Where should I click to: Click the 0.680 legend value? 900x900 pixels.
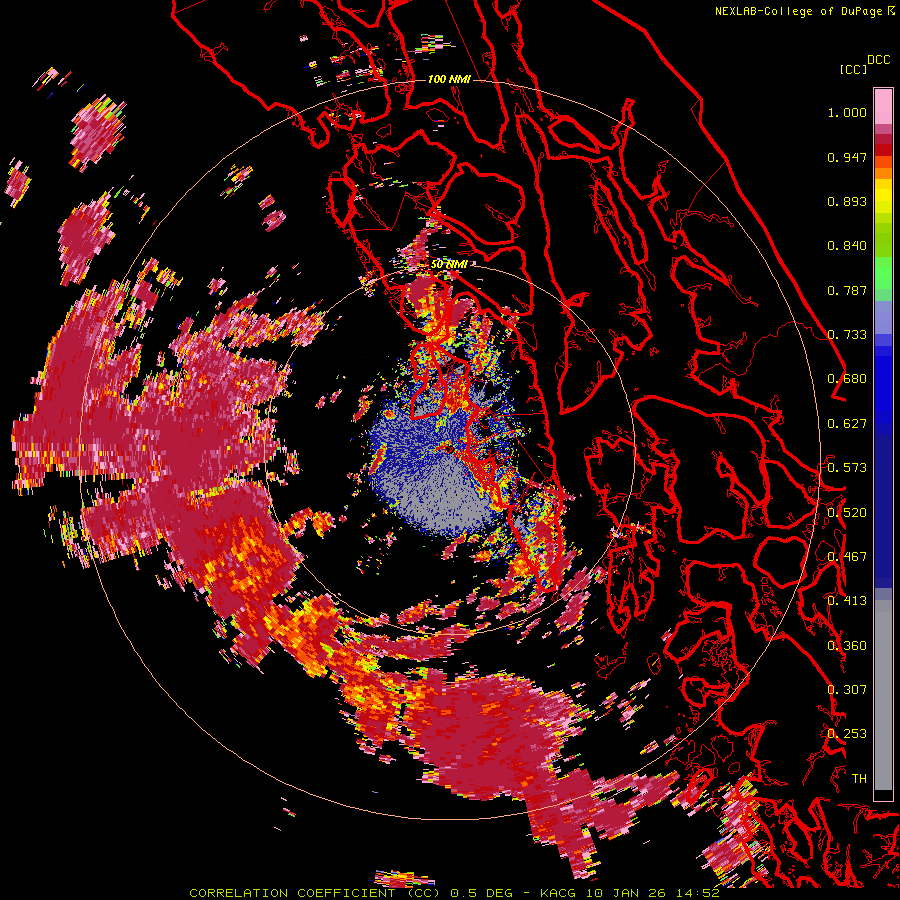(847, 379)
